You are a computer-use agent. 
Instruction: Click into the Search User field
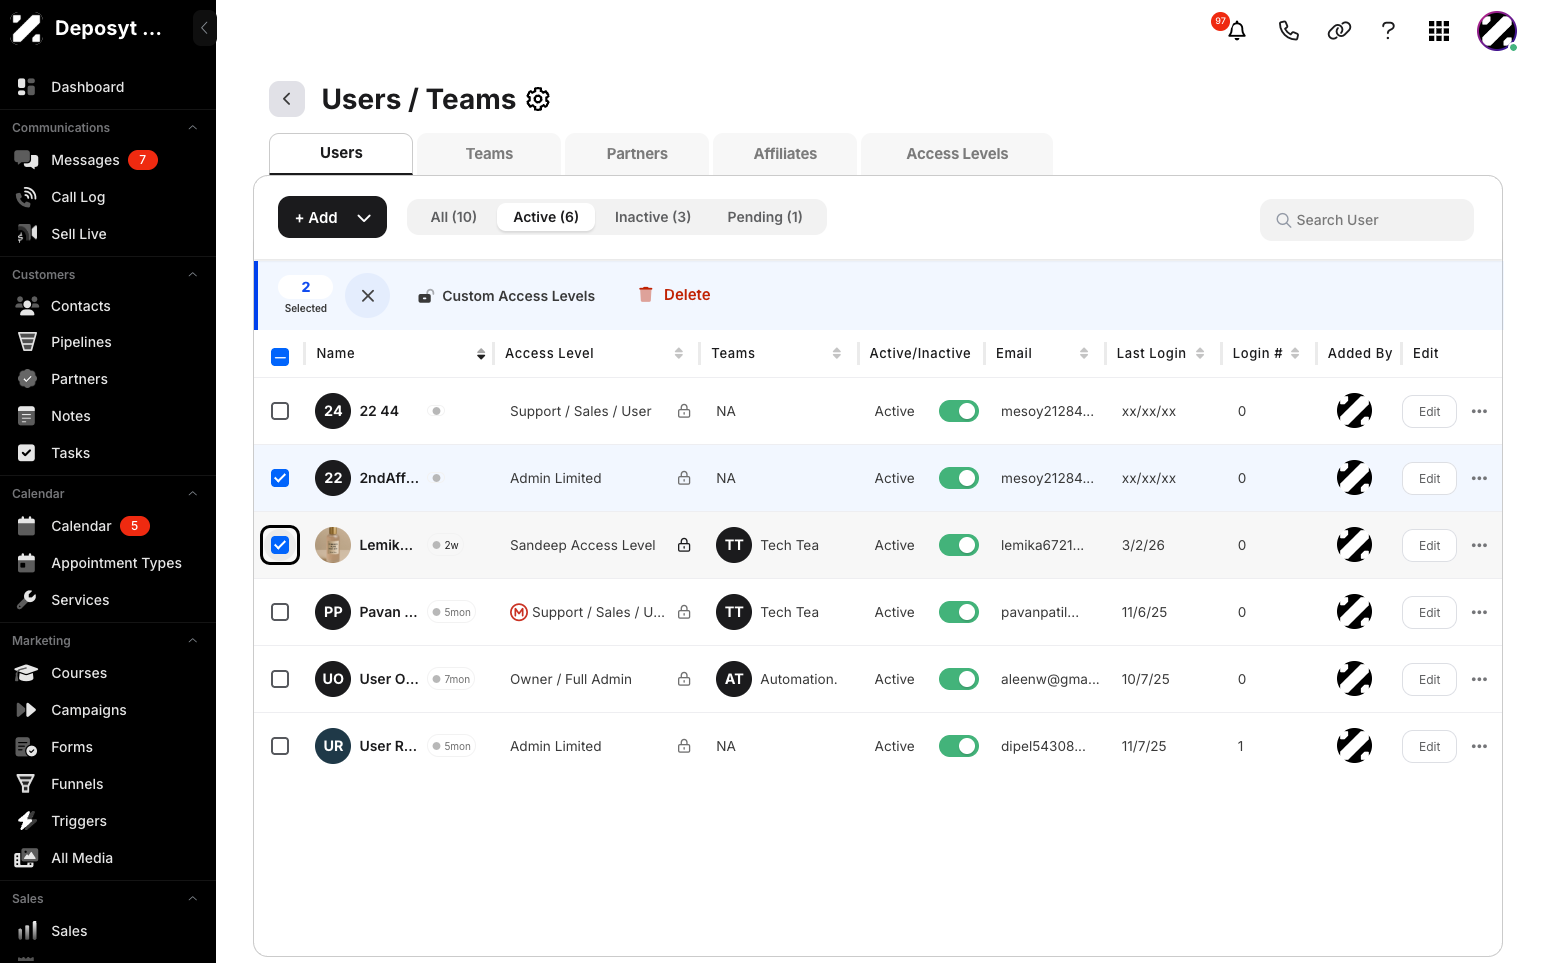coord(1366,220)
